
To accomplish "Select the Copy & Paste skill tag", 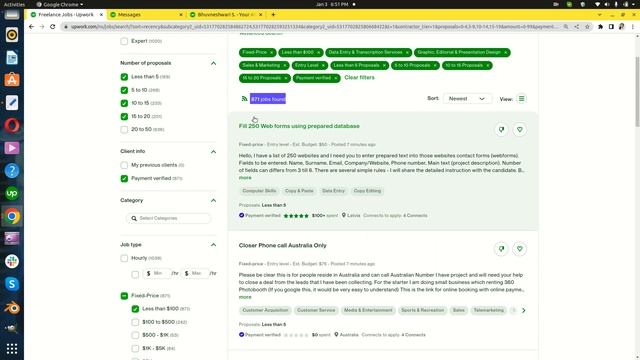I will coord(299,191).
